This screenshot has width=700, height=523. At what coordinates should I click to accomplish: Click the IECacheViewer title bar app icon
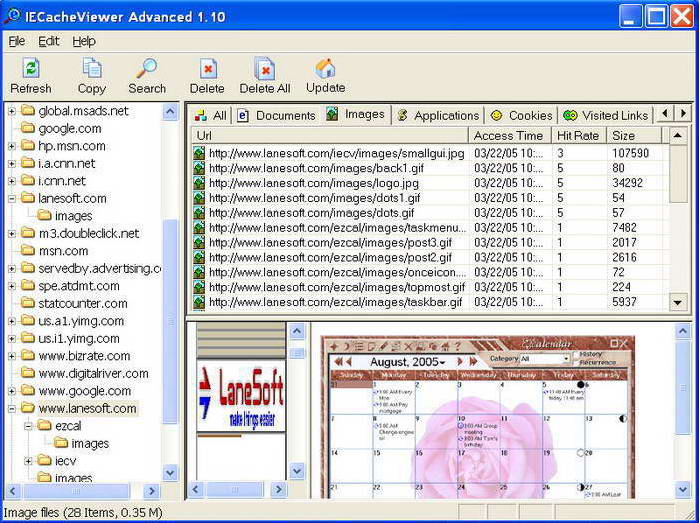click(x=12, y=16)
